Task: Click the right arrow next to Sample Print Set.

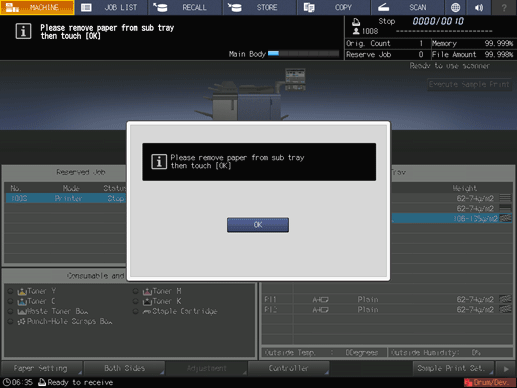Action: pyautogui.click(x=506, y=369)
